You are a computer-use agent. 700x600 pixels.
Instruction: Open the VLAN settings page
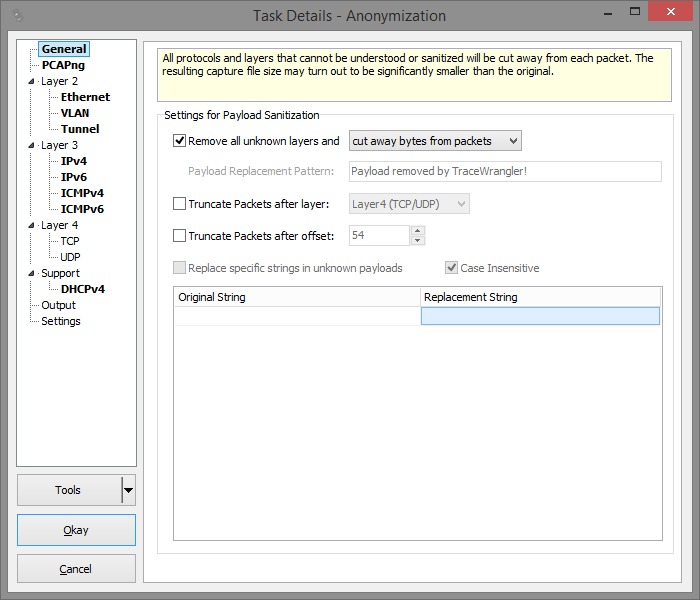pos(75,113)
